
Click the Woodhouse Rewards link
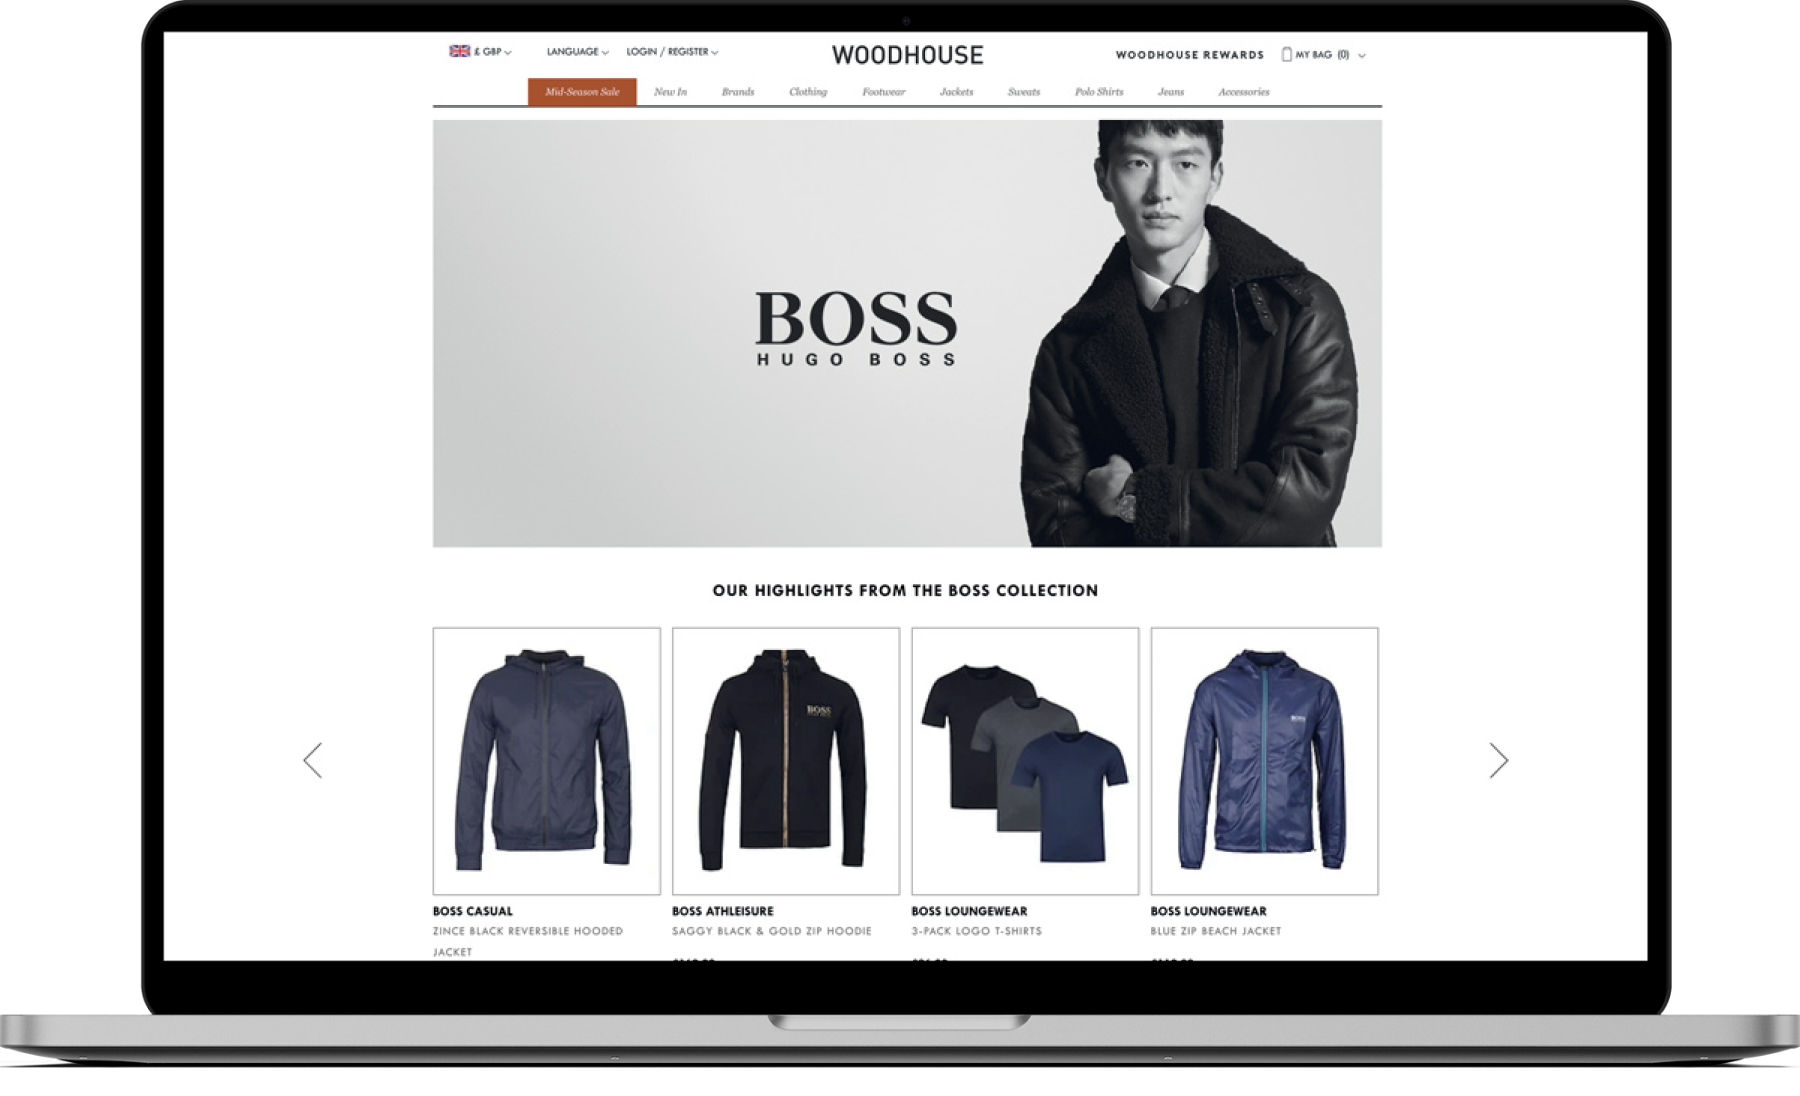click(1190, 55)
